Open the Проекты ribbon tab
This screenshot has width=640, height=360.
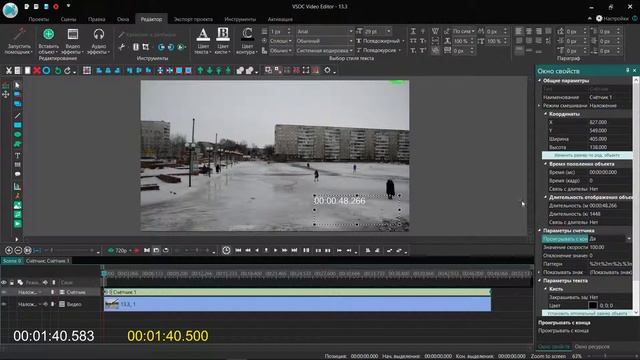39,19
